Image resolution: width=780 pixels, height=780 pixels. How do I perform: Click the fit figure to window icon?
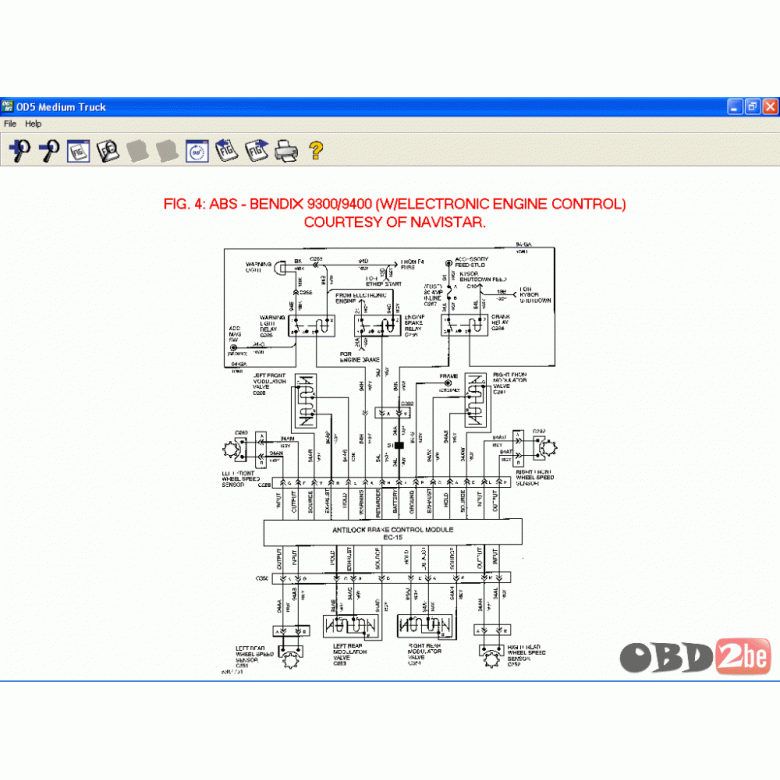79,151
